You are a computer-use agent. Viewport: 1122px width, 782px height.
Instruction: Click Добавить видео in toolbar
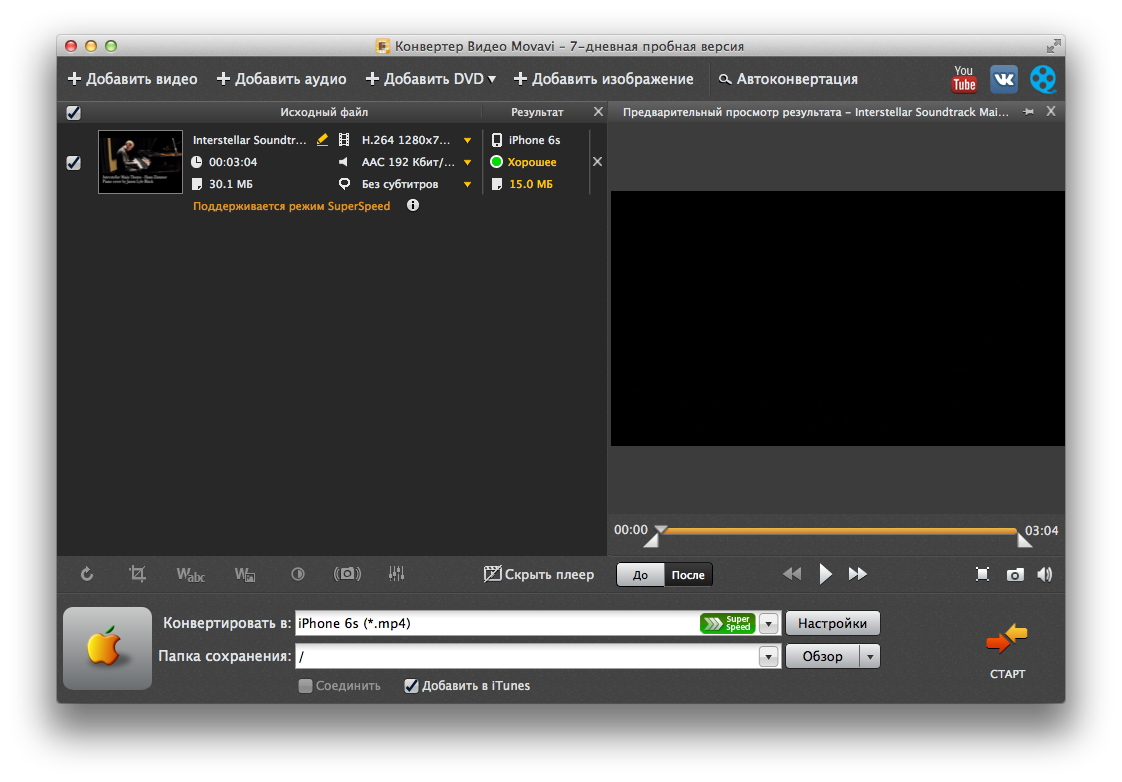132,79
